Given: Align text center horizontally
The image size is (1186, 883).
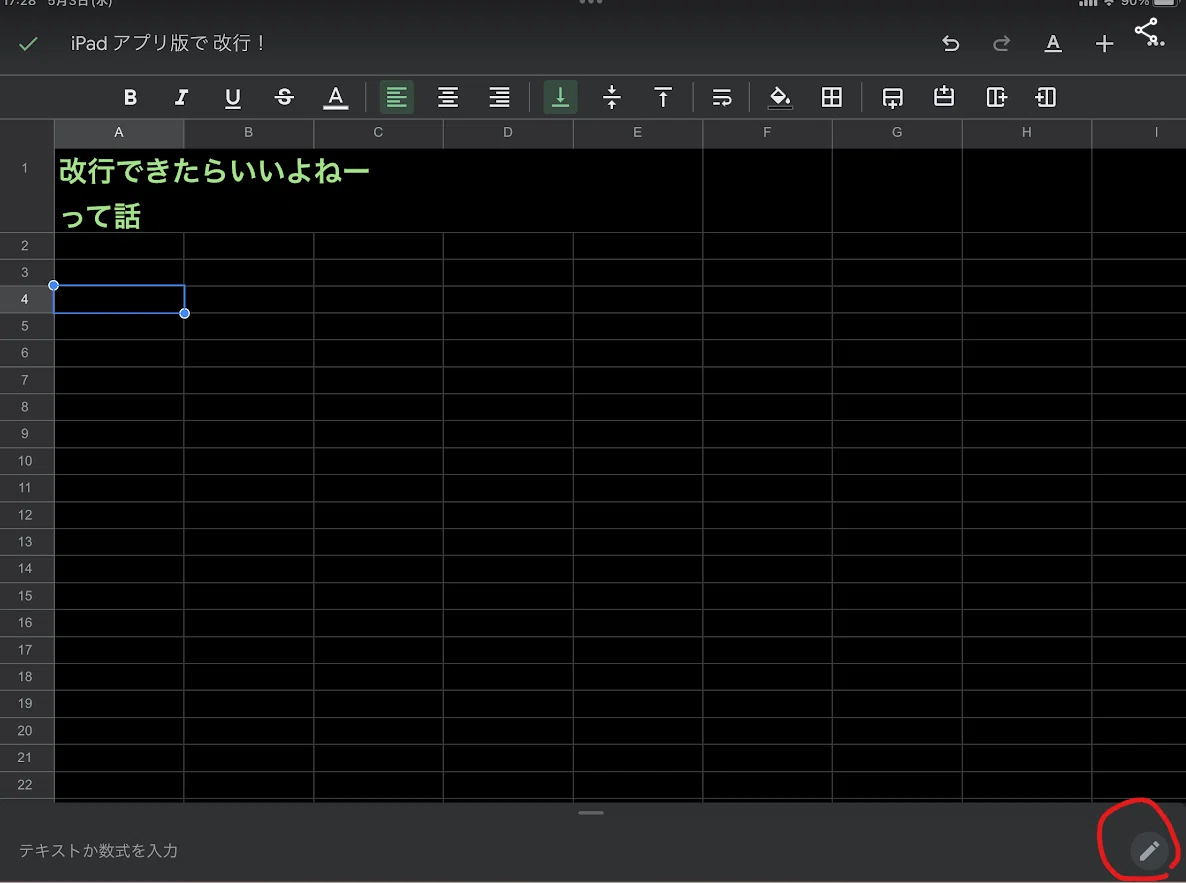Looking at the screenshot, I should 448,97.
